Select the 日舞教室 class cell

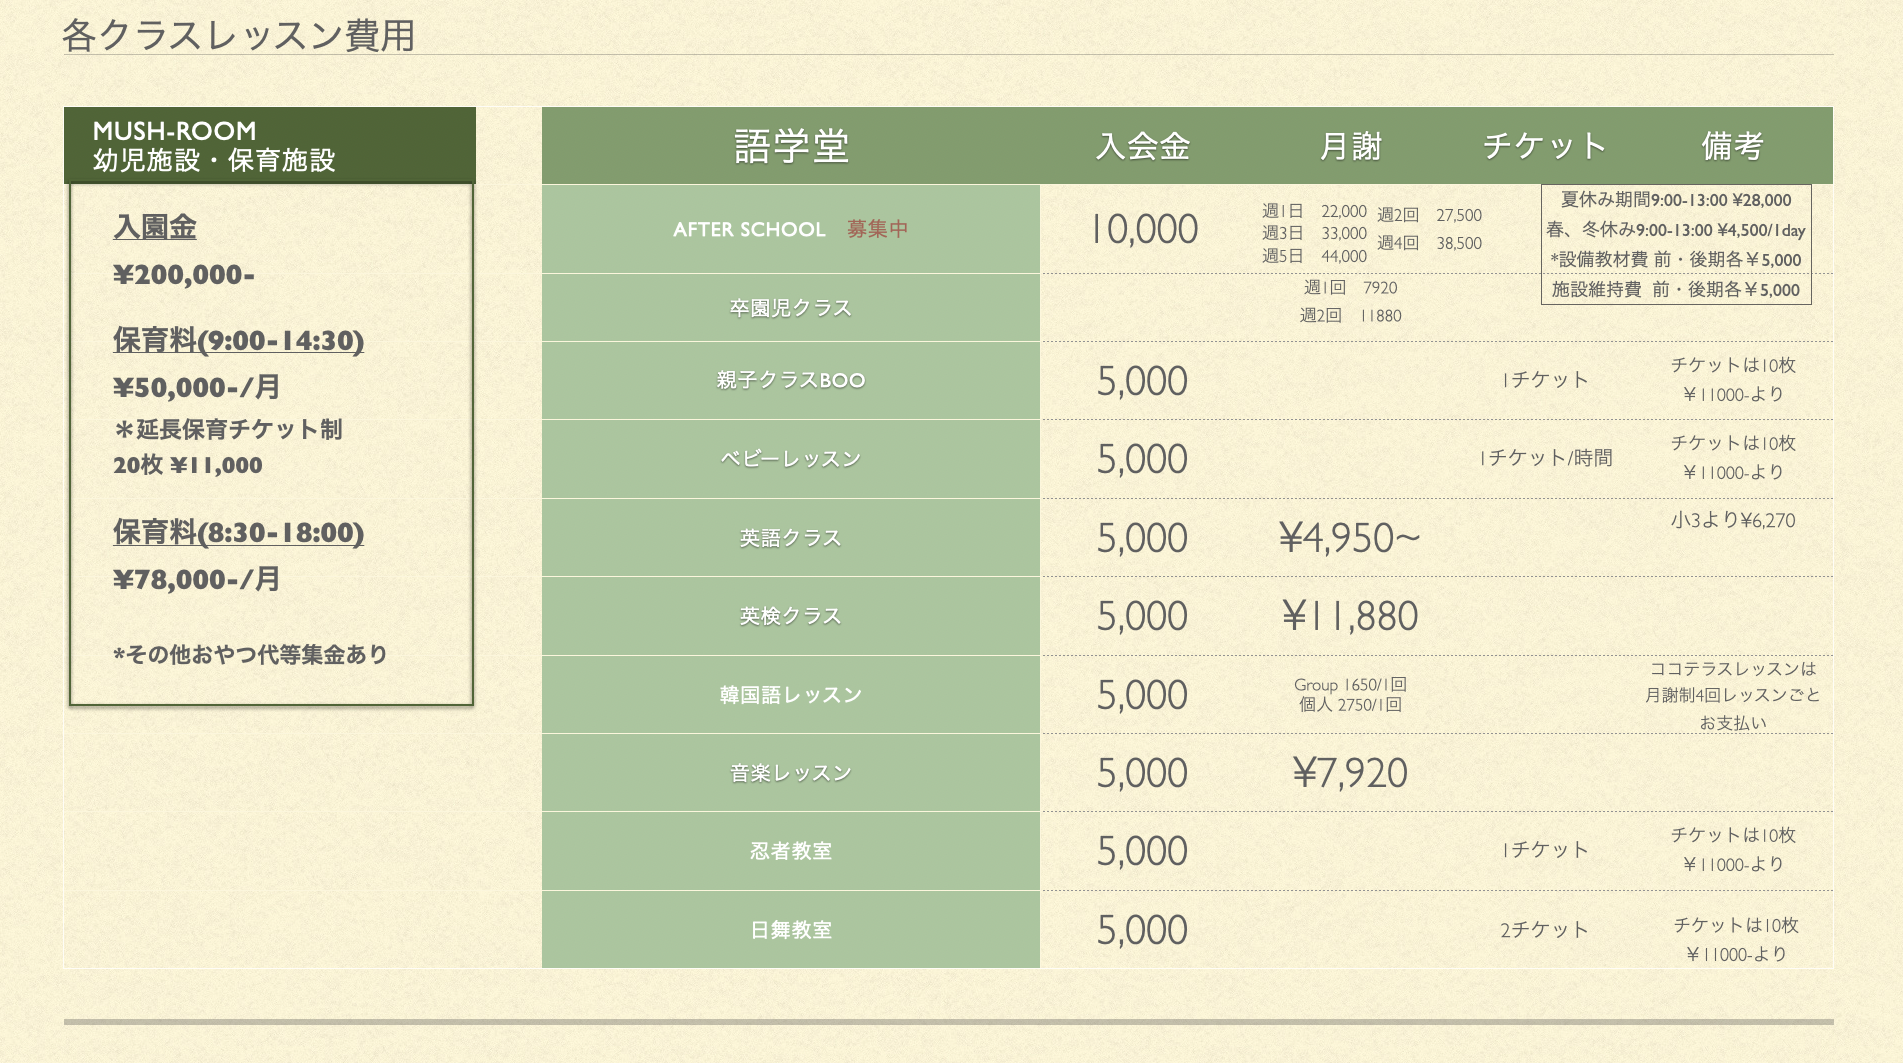(791, 930)
